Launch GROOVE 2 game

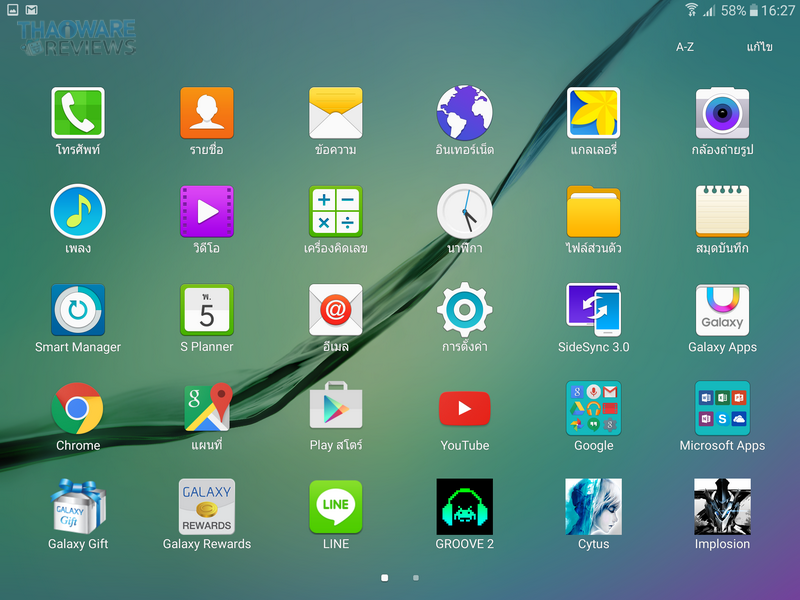click(x=464, y=506)
